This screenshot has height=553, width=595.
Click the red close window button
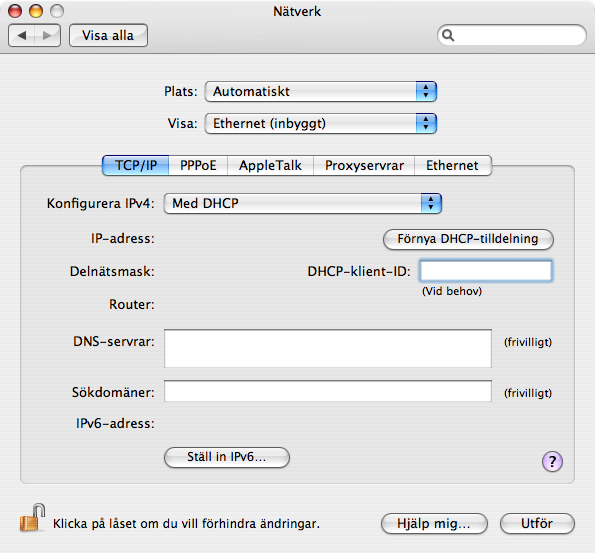[15, 11]
